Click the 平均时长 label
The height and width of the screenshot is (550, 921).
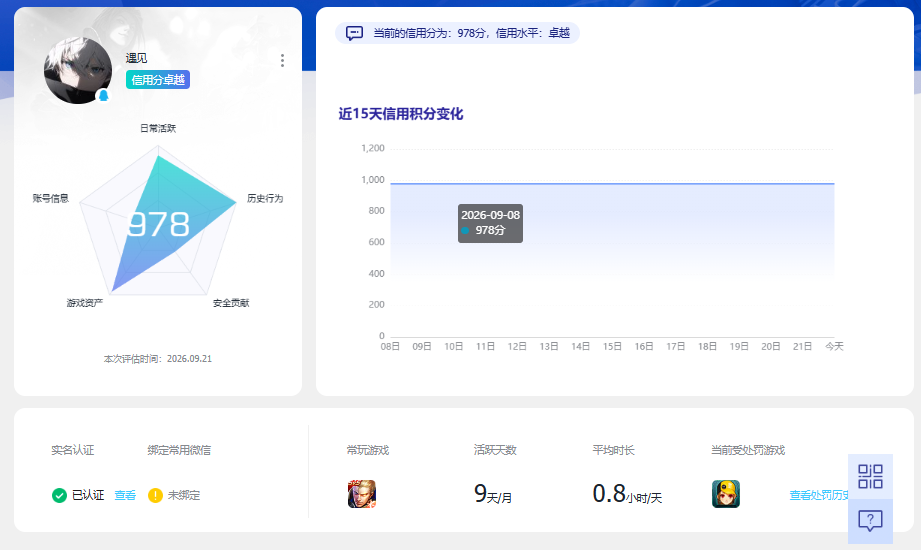coord(613,450)
